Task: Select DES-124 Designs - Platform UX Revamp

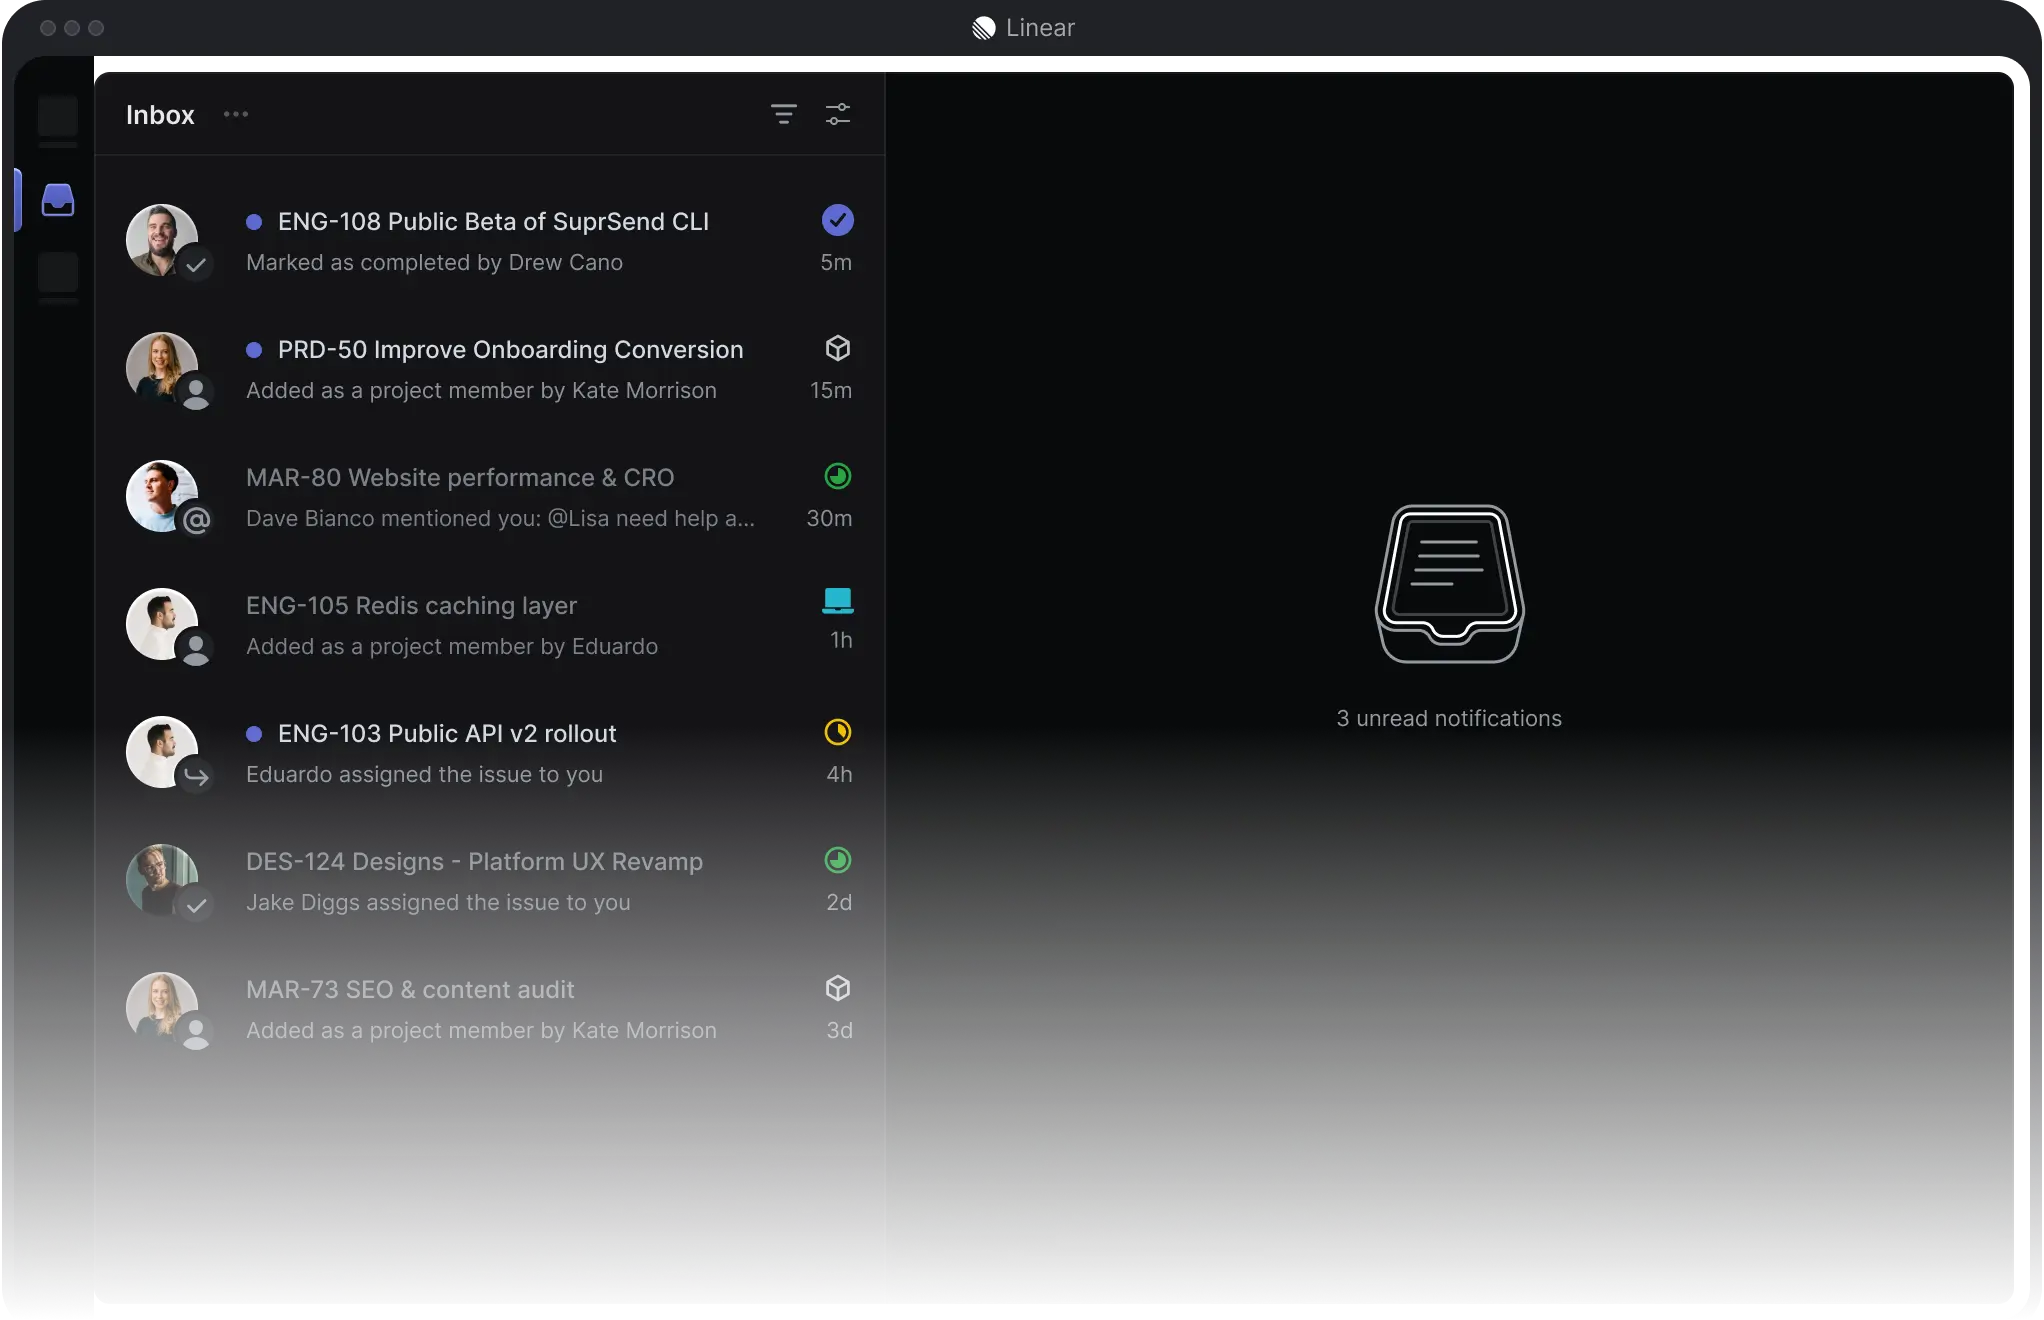Action: pyautogui.click(x=474, y=862)
